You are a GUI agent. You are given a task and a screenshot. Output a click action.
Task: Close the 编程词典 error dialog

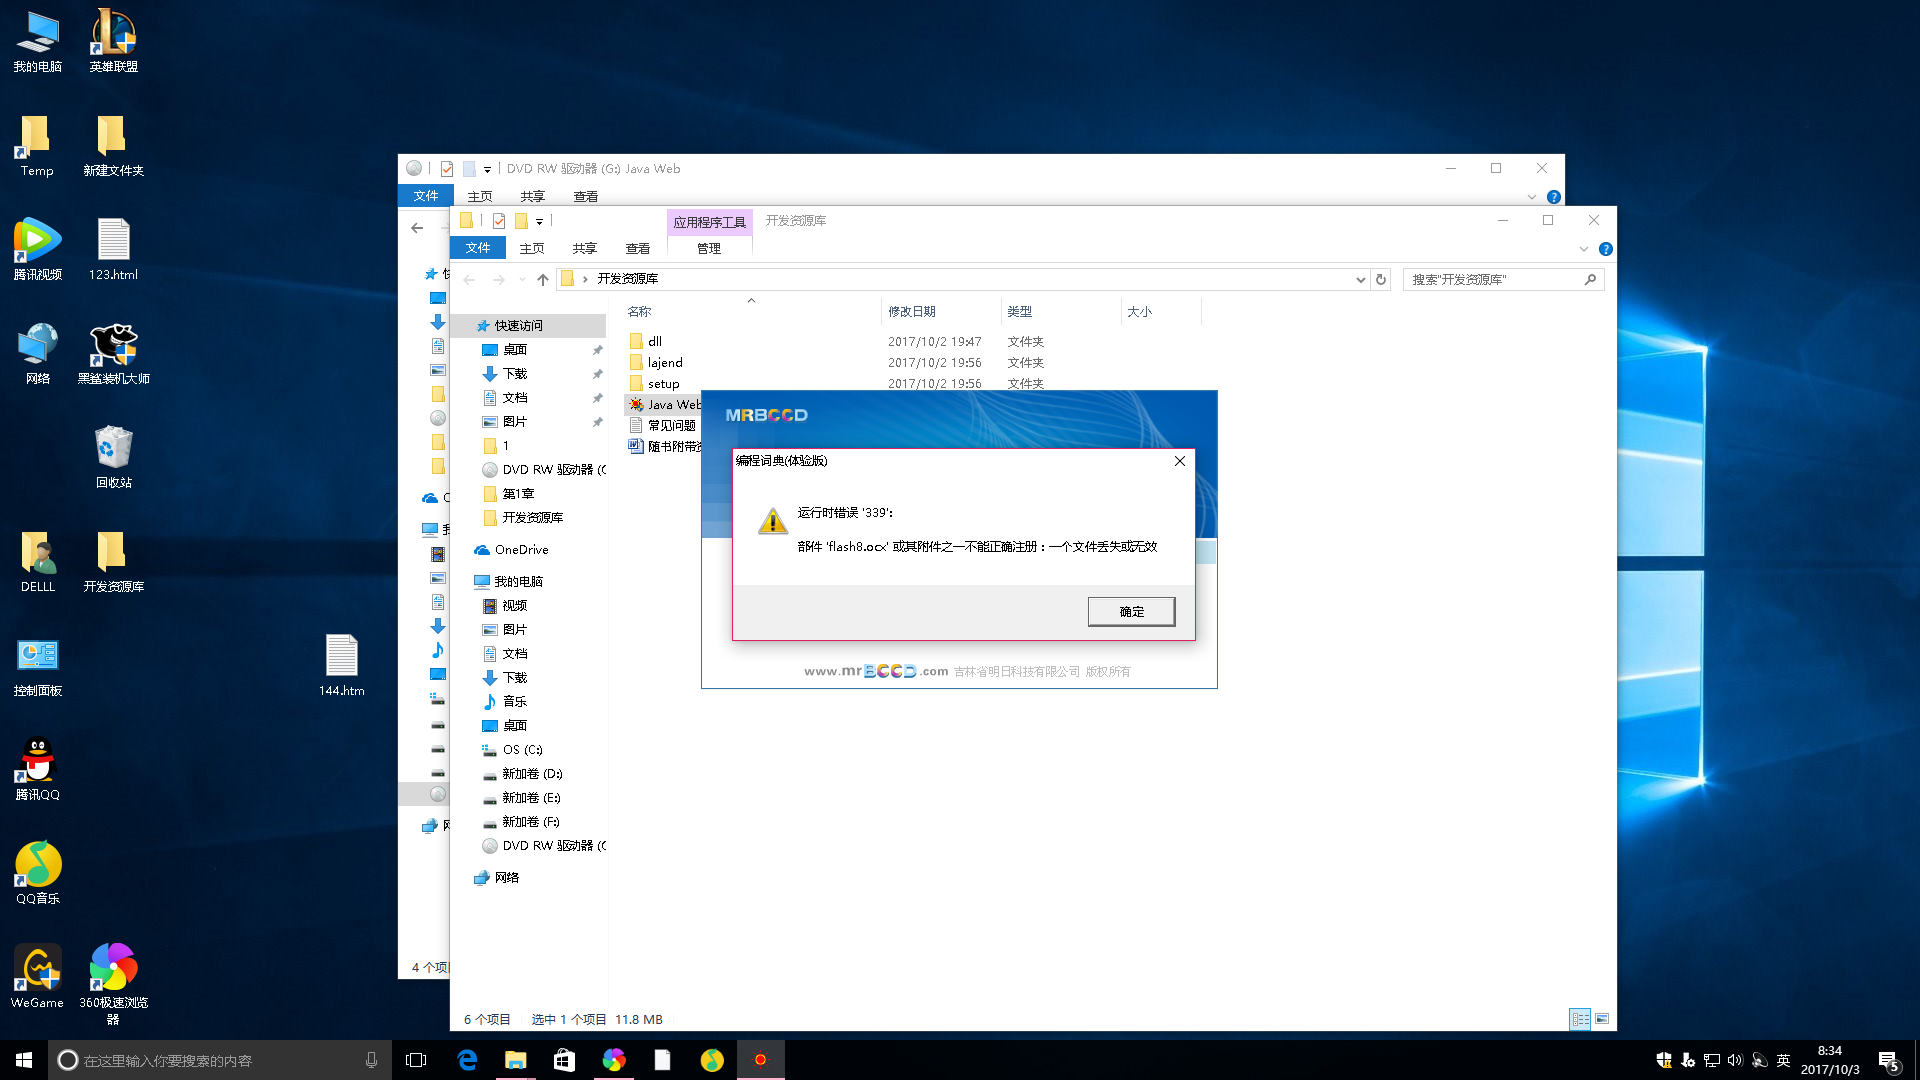click(x=1180, y=461)
